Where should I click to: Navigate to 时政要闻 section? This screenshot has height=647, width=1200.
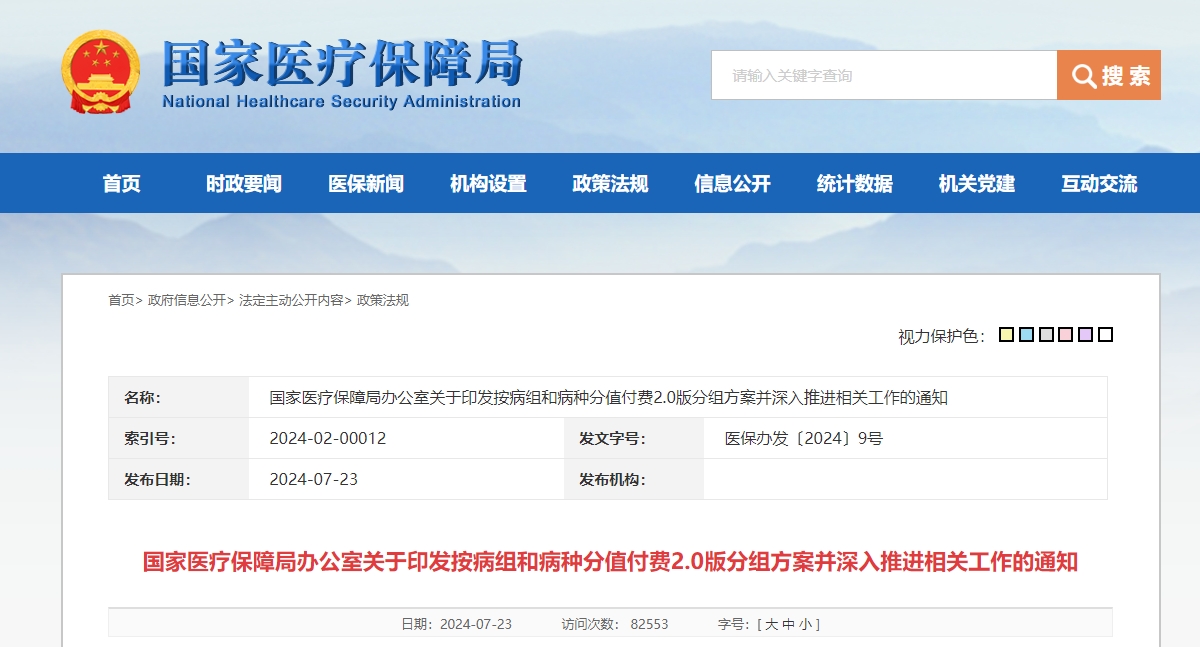tap(244, 183)
